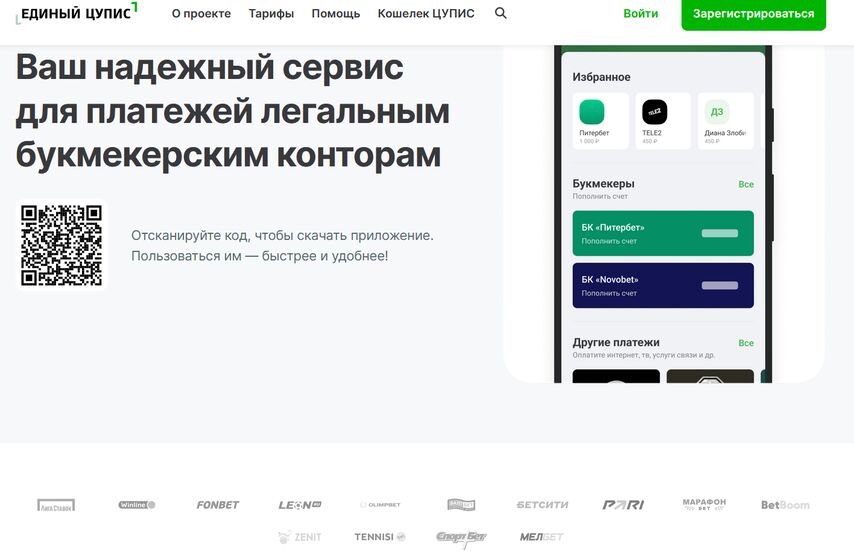
Task: Click the Winline logo
Action: [137, 505]
